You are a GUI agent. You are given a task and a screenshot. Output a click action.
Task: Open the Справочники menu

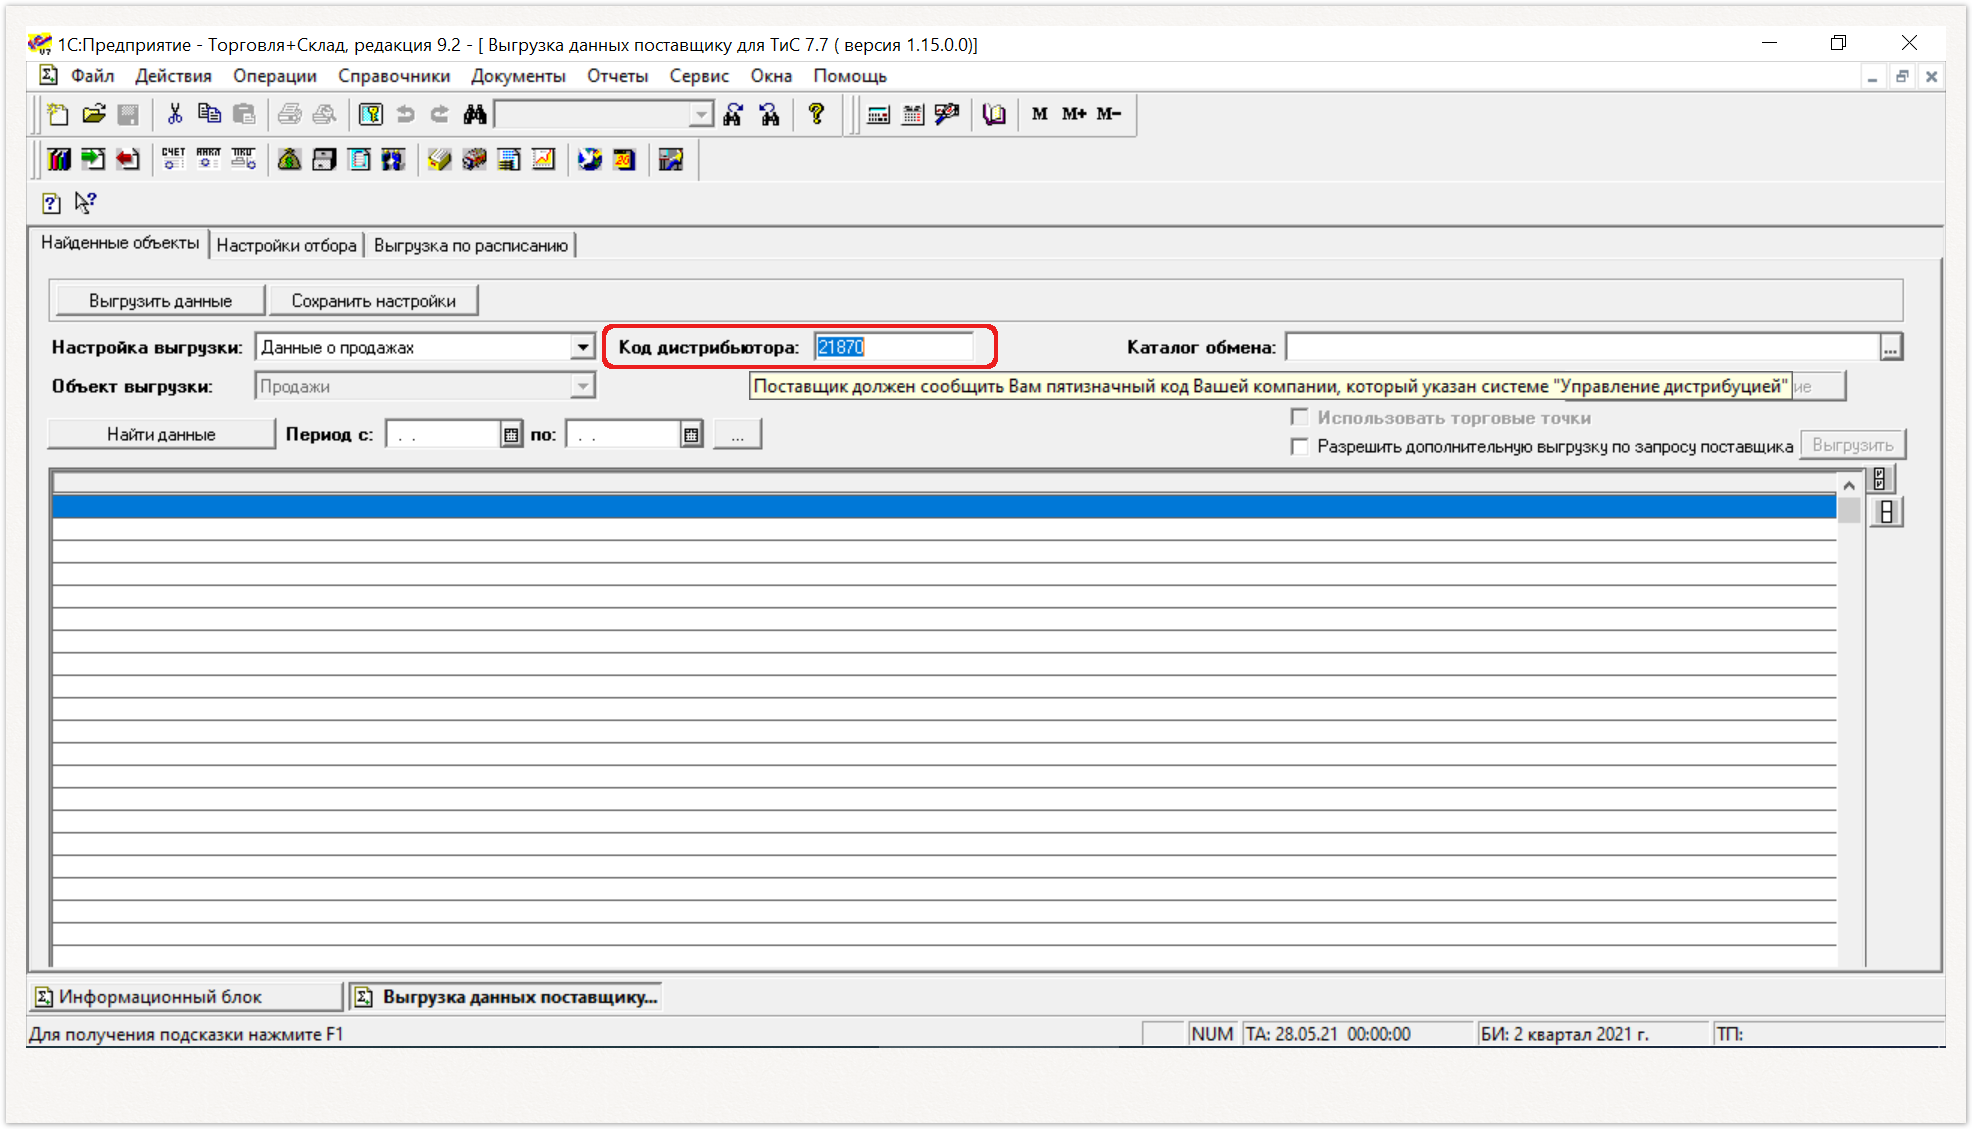tap(394, 76)
